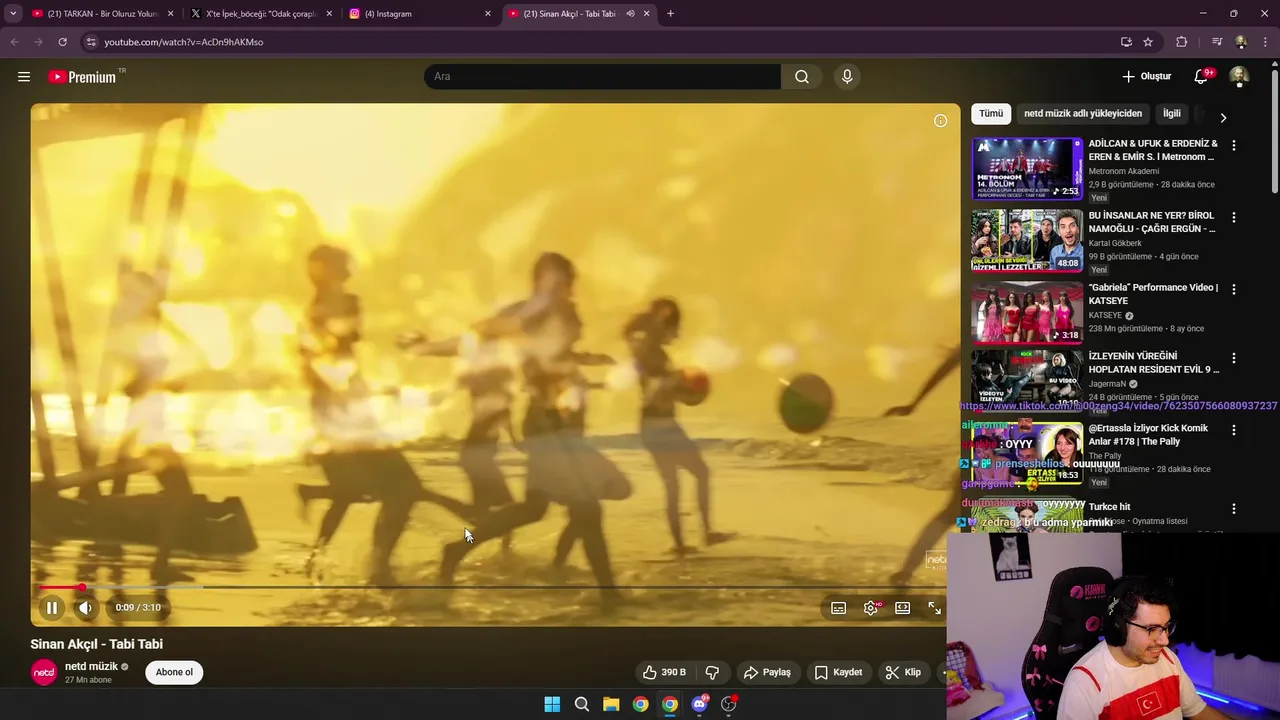1280x720 pixels.
Task: Open netd müzik channel avatar
Action: [44, 673]
